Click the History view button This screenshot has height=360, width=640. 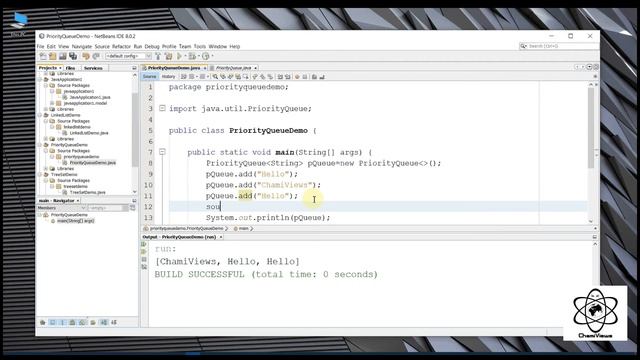[x=168, y=76]
